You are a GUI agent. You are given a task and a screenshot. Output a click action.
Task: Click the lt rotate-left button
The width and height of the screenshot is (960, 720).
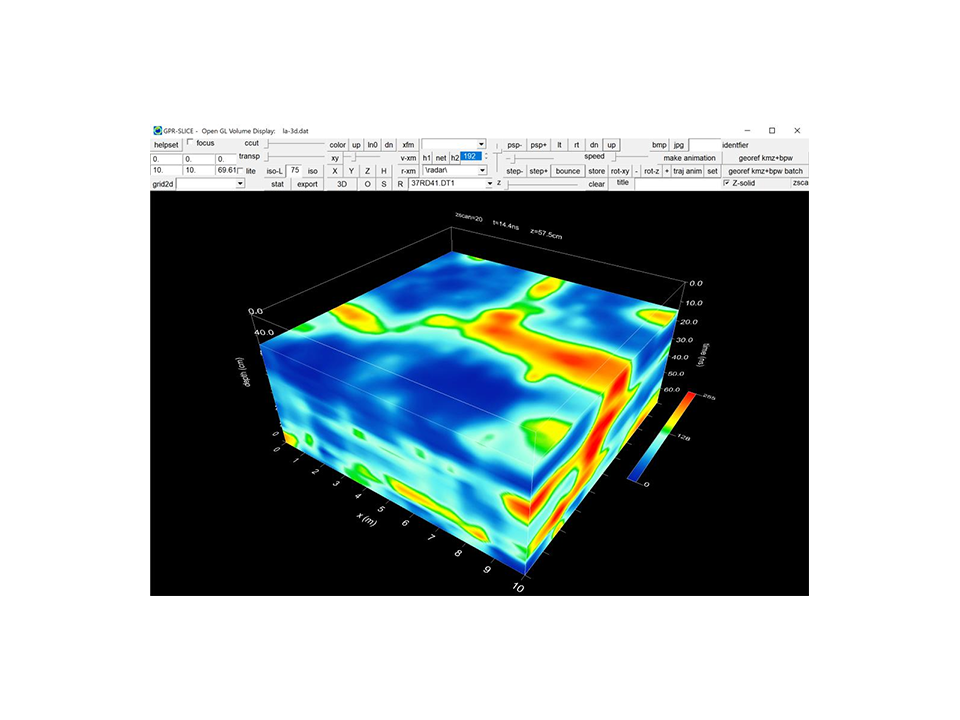(x=560, y=145)
